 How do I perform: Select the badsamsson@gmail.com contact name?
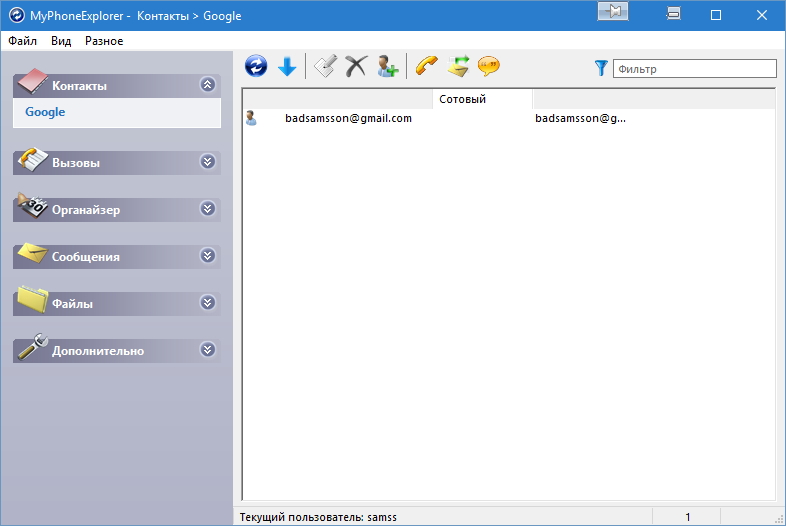click(x=348, y=118)
